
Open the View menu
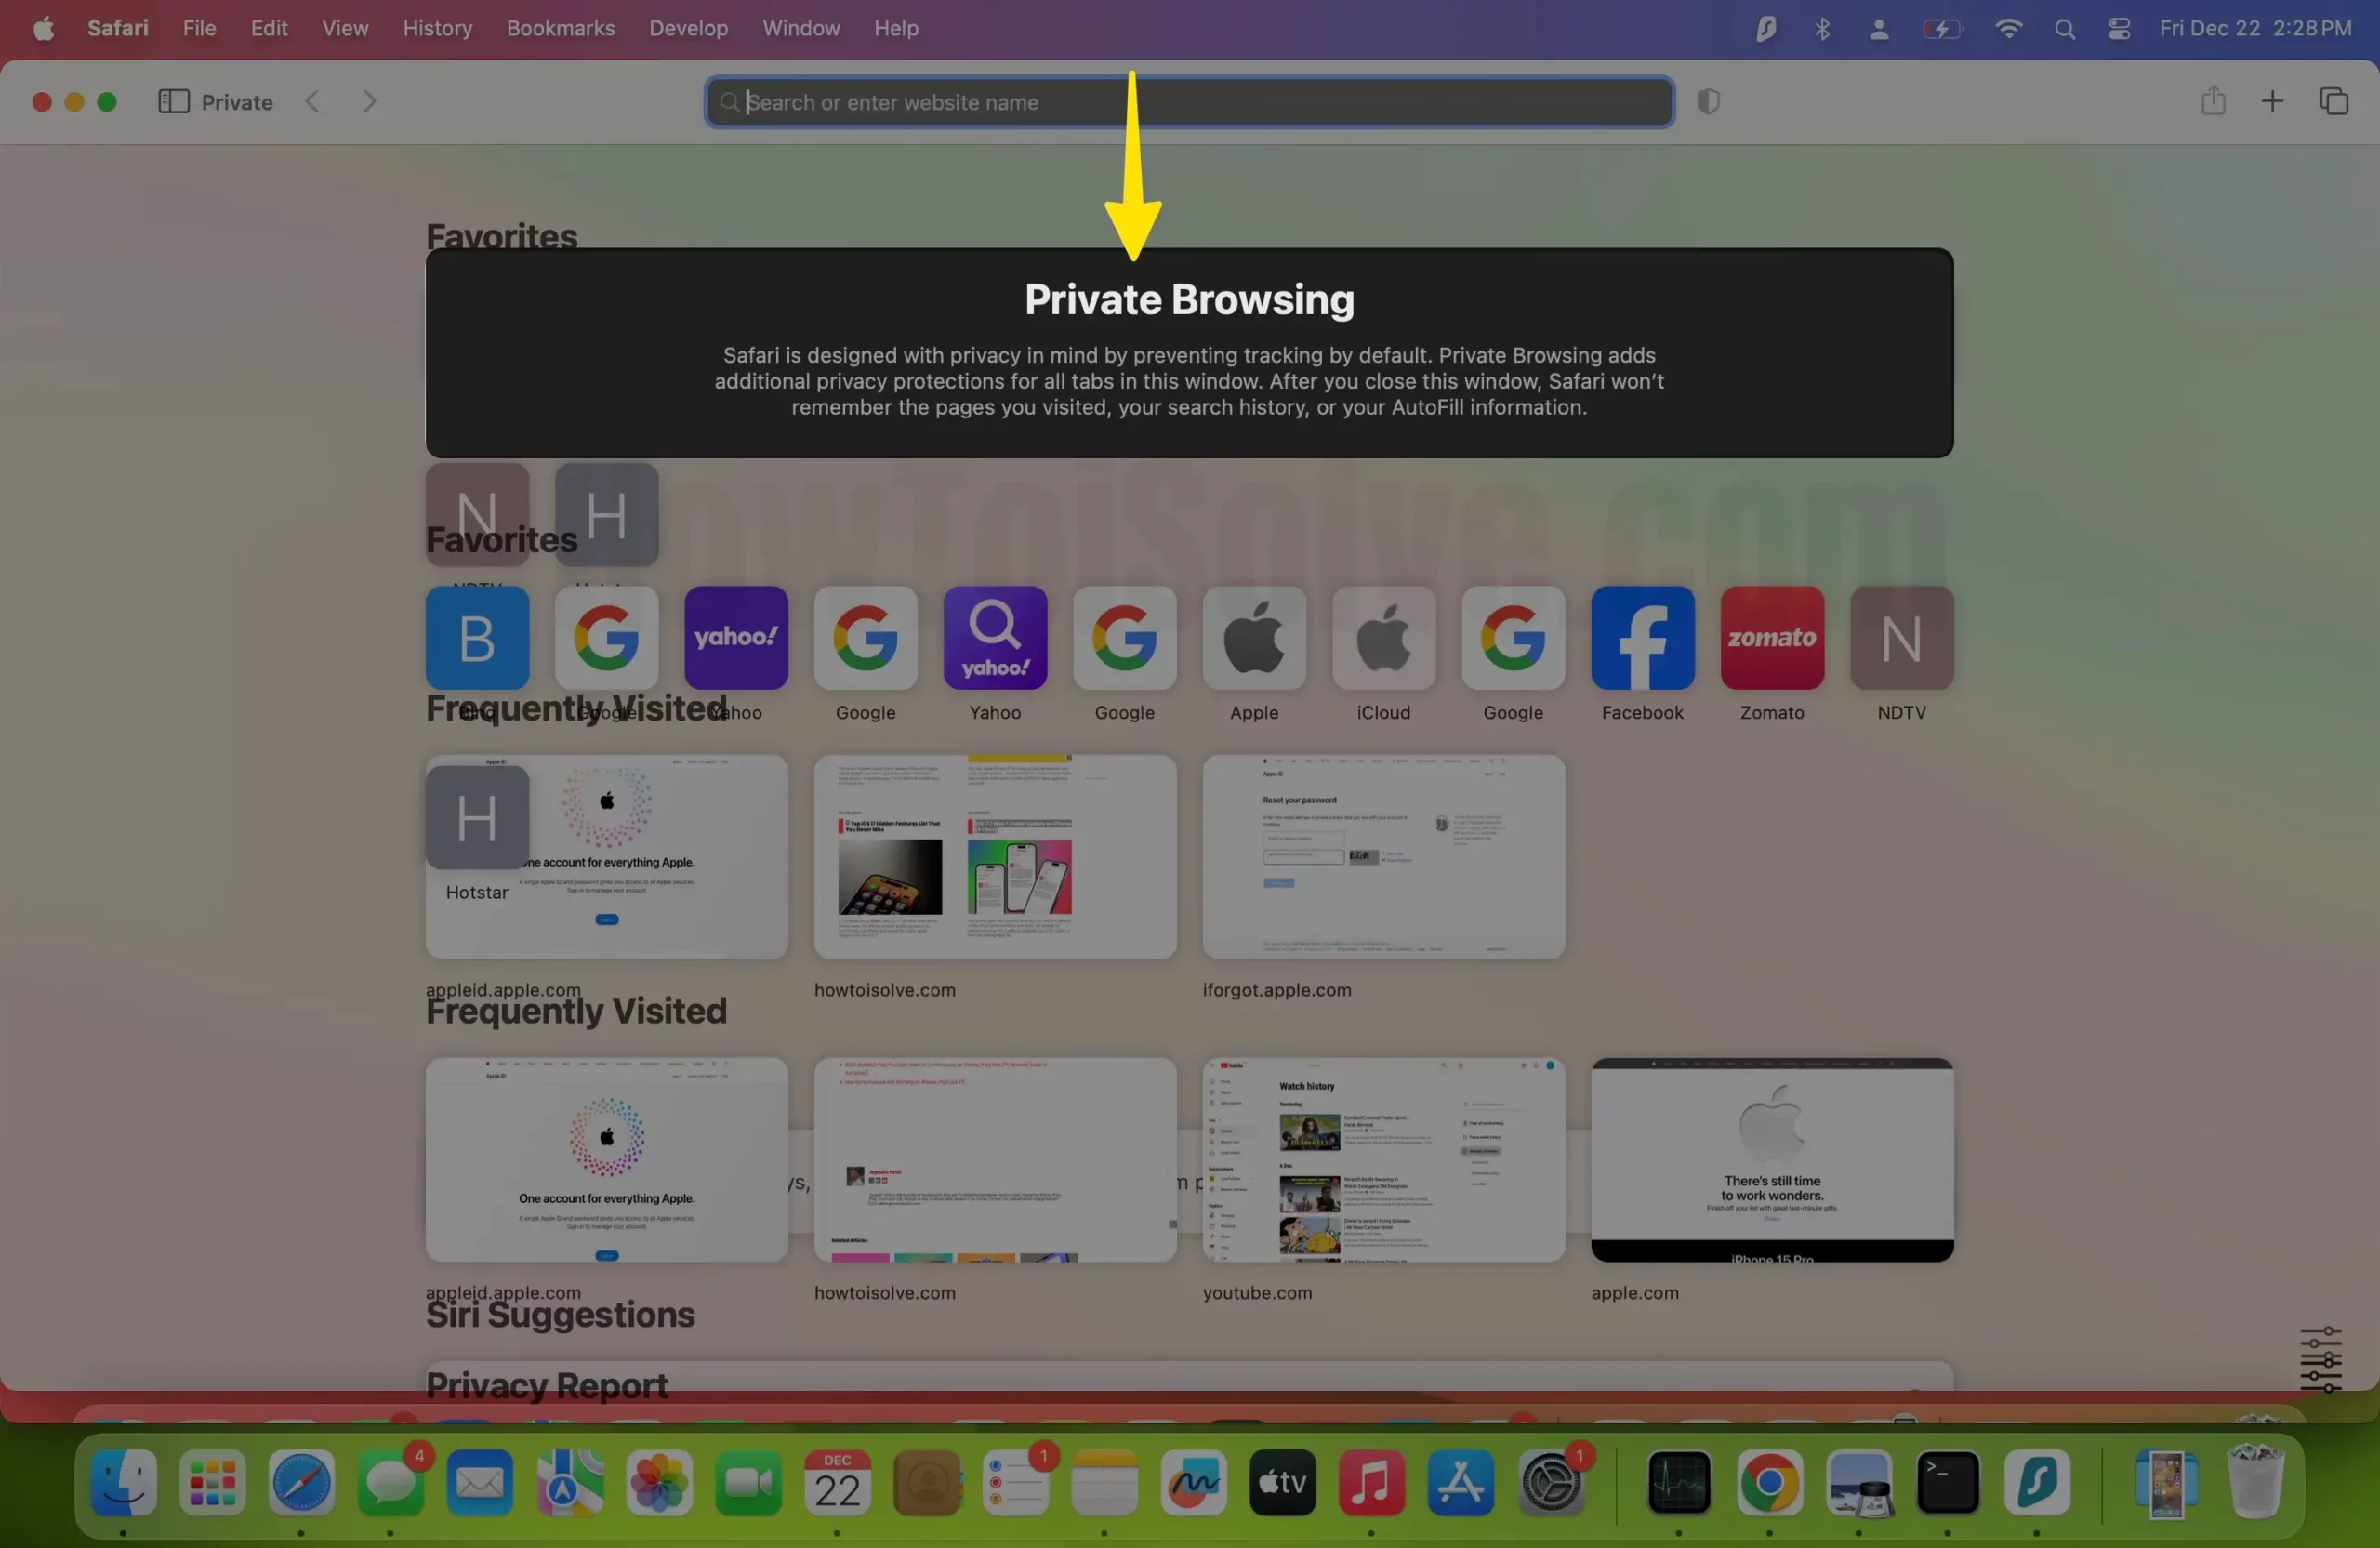pyautogui.click(x=345, y=28)
